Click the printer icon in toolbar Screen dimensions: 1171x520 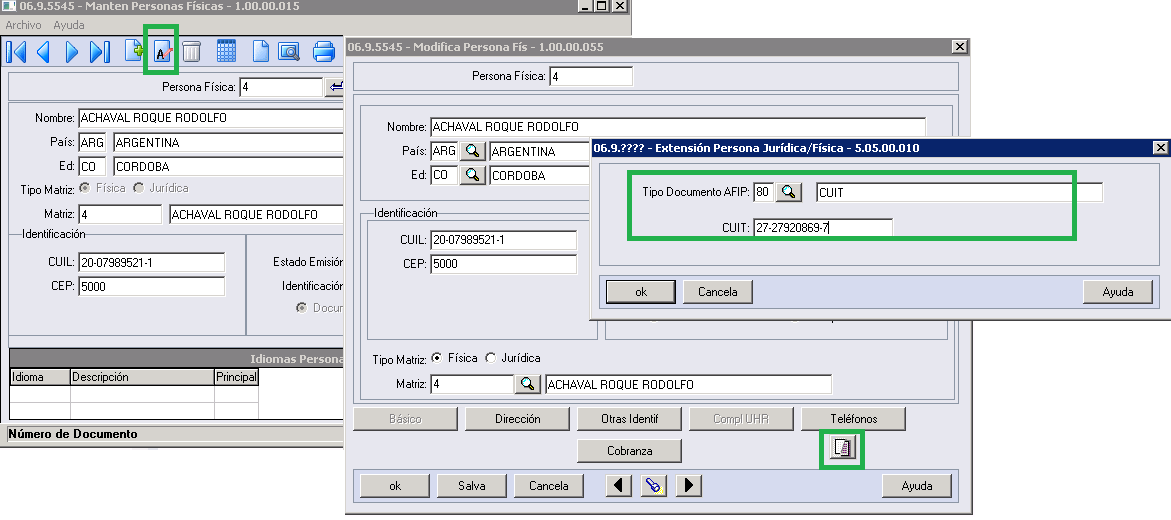324,52
